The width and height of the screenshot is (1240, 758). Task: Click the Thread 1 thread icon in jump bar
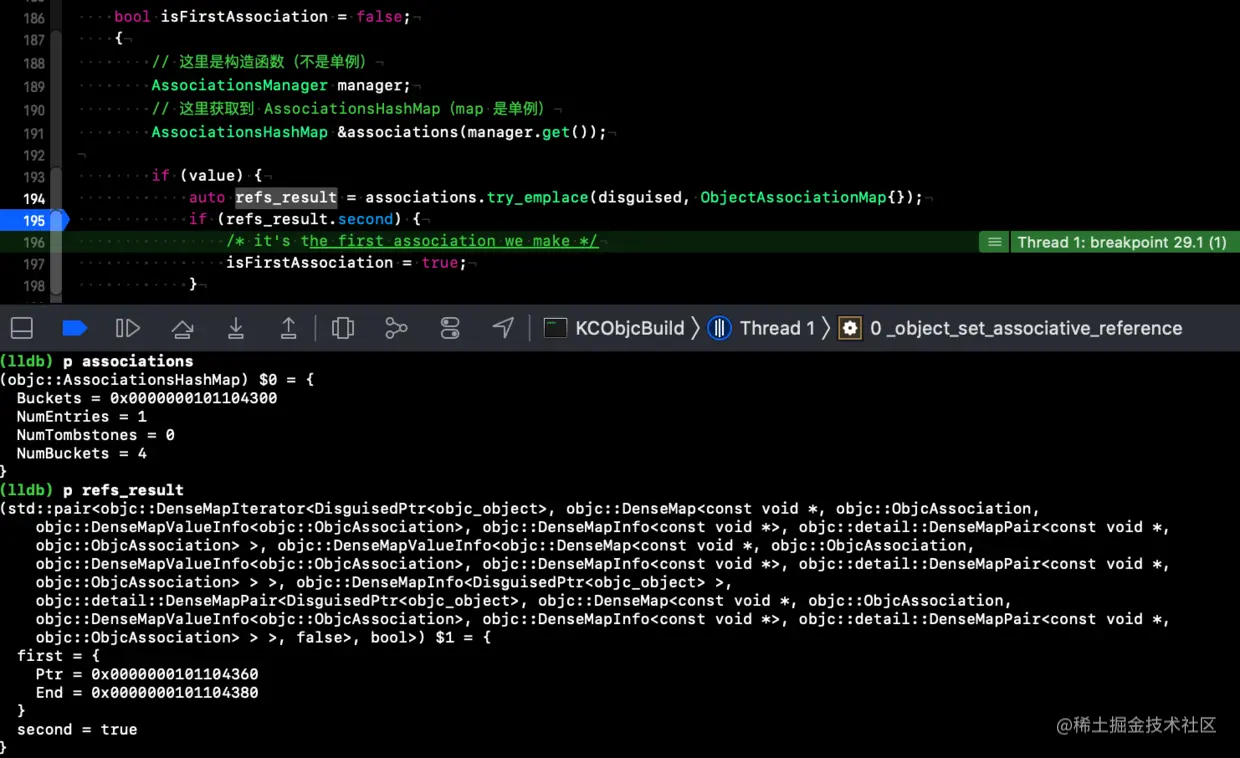click(719, 328)
